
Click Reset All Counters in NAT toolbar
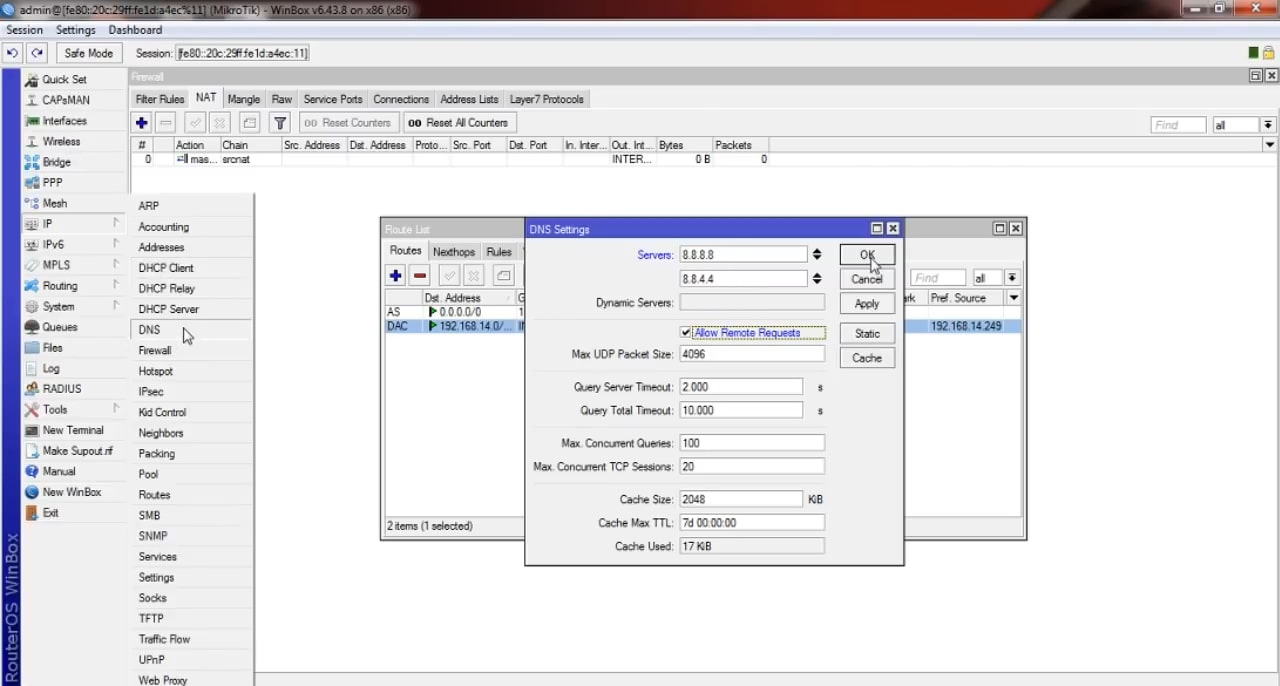coord(458,122)
